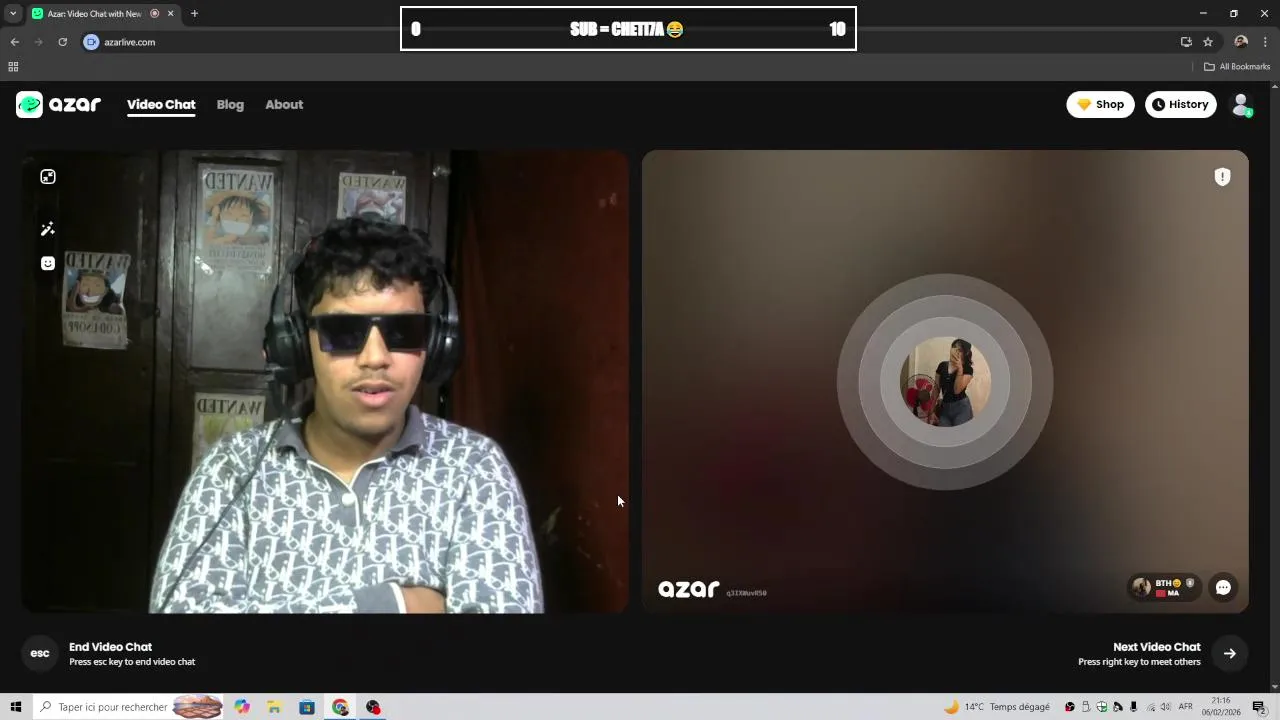Open the Shop with the gem icon

click(1100, 104)
